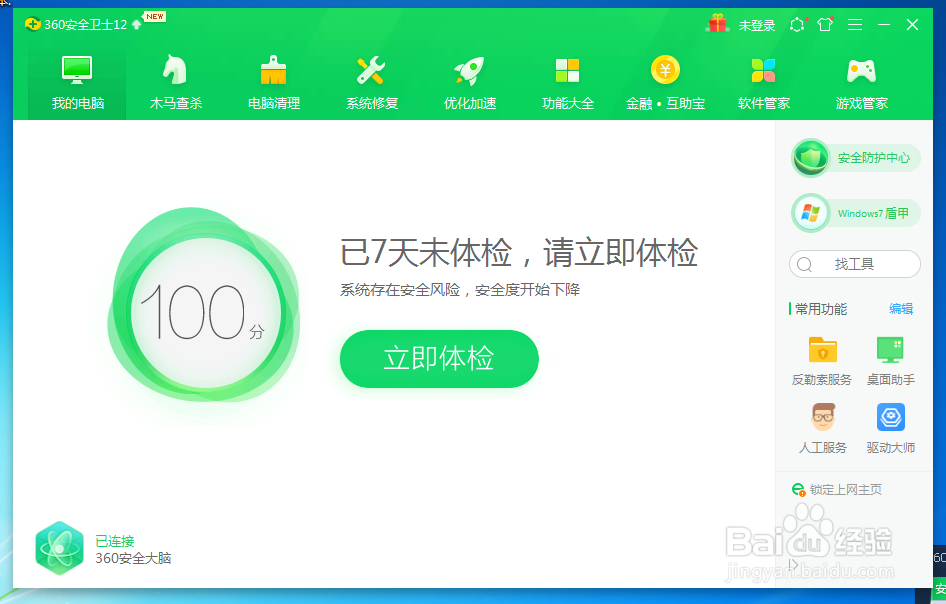Open 功能大全 tab
Viewport: 946px width, 604px height.
coord(568,83)
